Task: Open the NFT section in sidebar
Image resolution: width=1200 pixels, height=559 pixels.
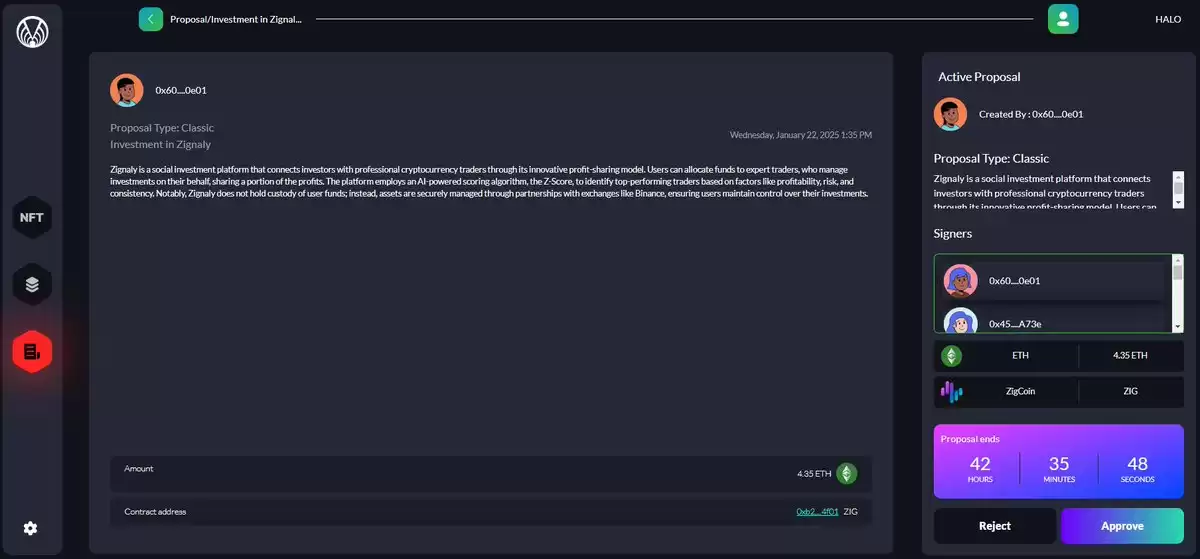Action: (32, 217)
